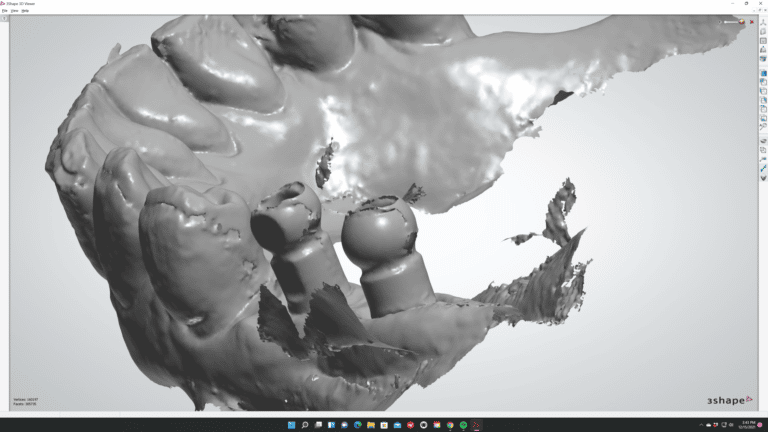This screenshot has width=768, height=432.
Task: Click the blue-and-gray scan icon in the right toolbar
Action: click(763, 59)
